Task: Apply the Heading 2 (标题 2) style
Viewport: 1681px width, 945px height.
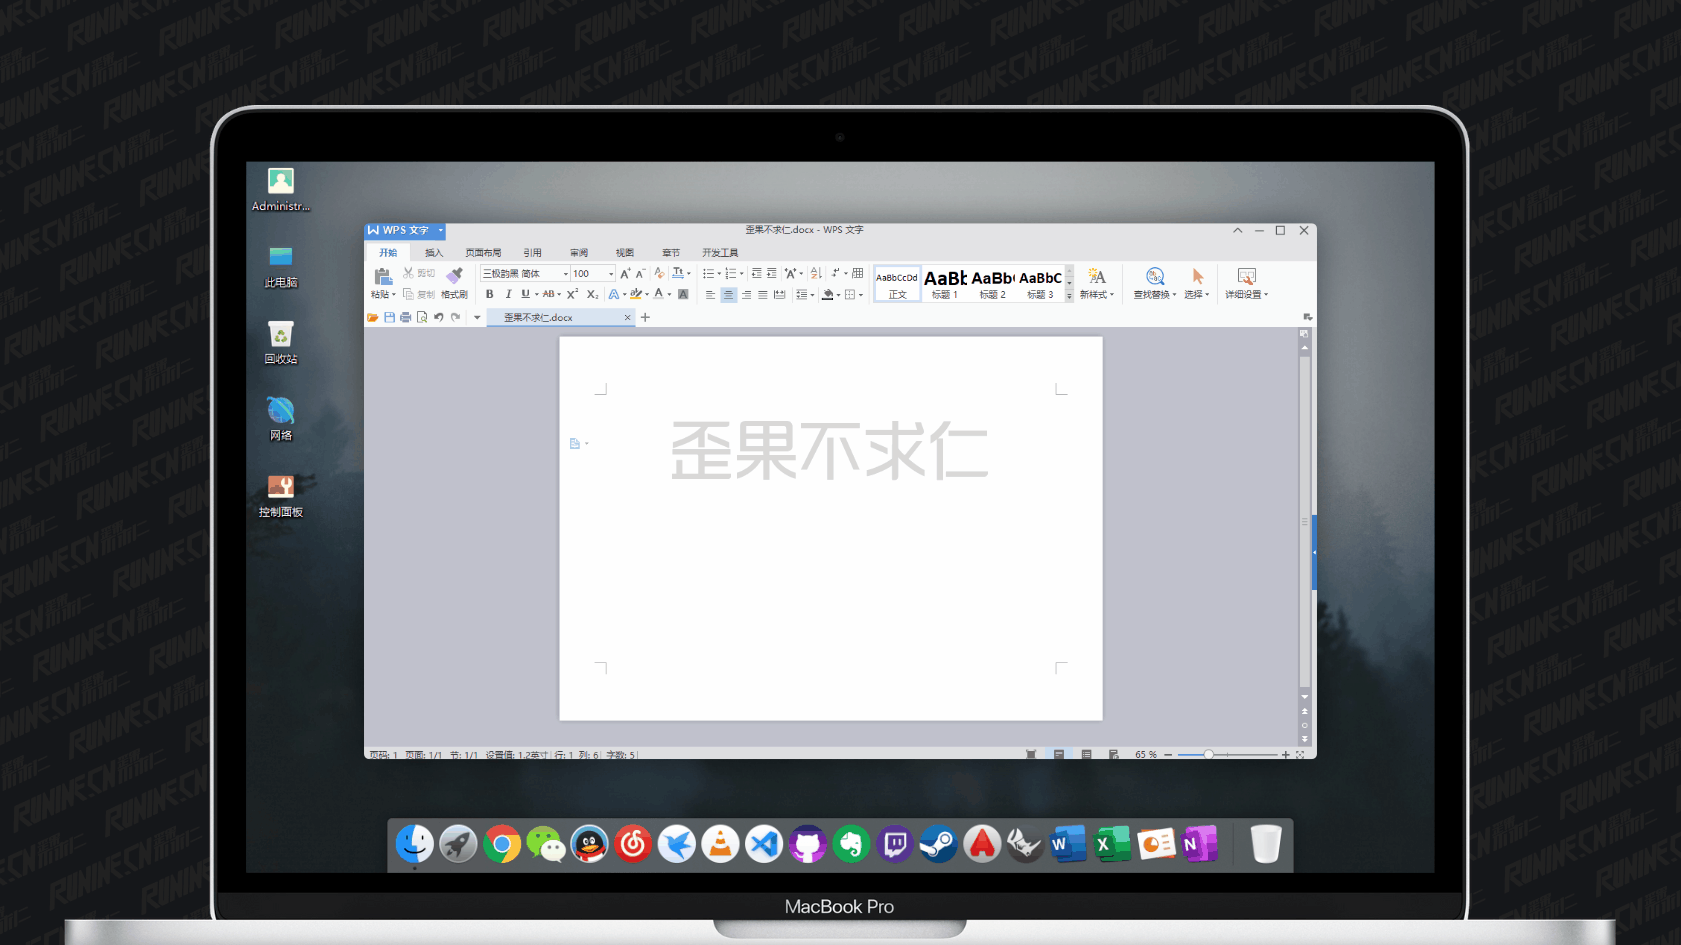Action: coord(992,284)
